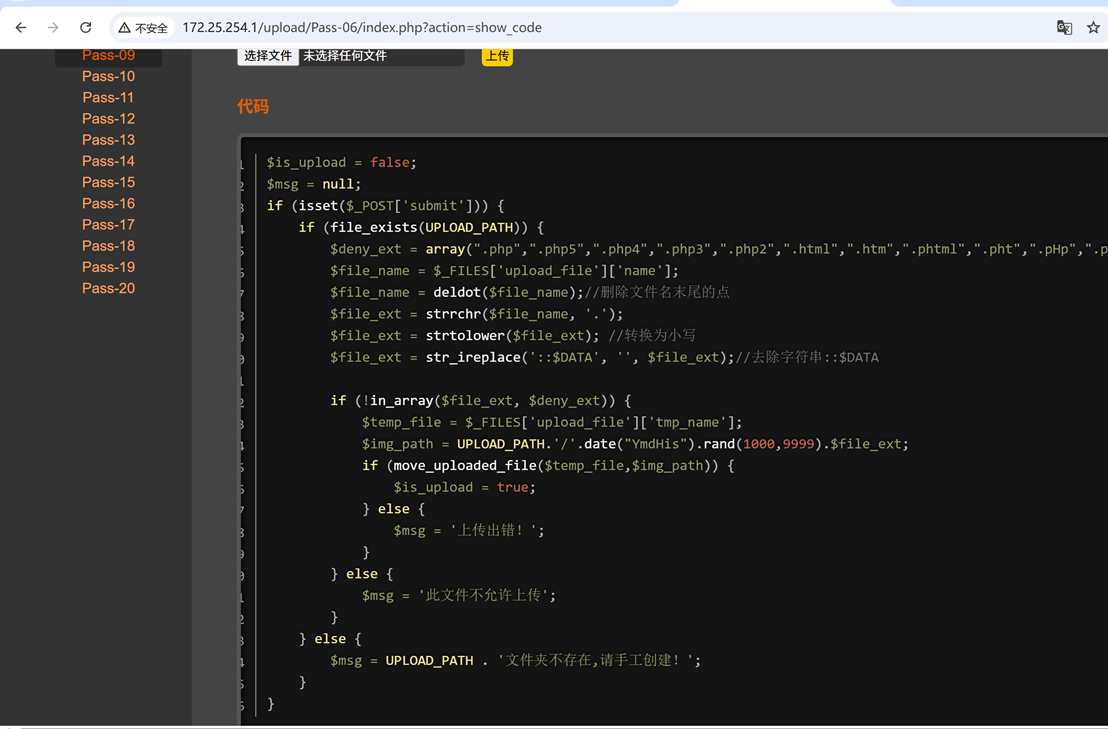Click the code line "$is_upload = false;"

coord(341,162)
